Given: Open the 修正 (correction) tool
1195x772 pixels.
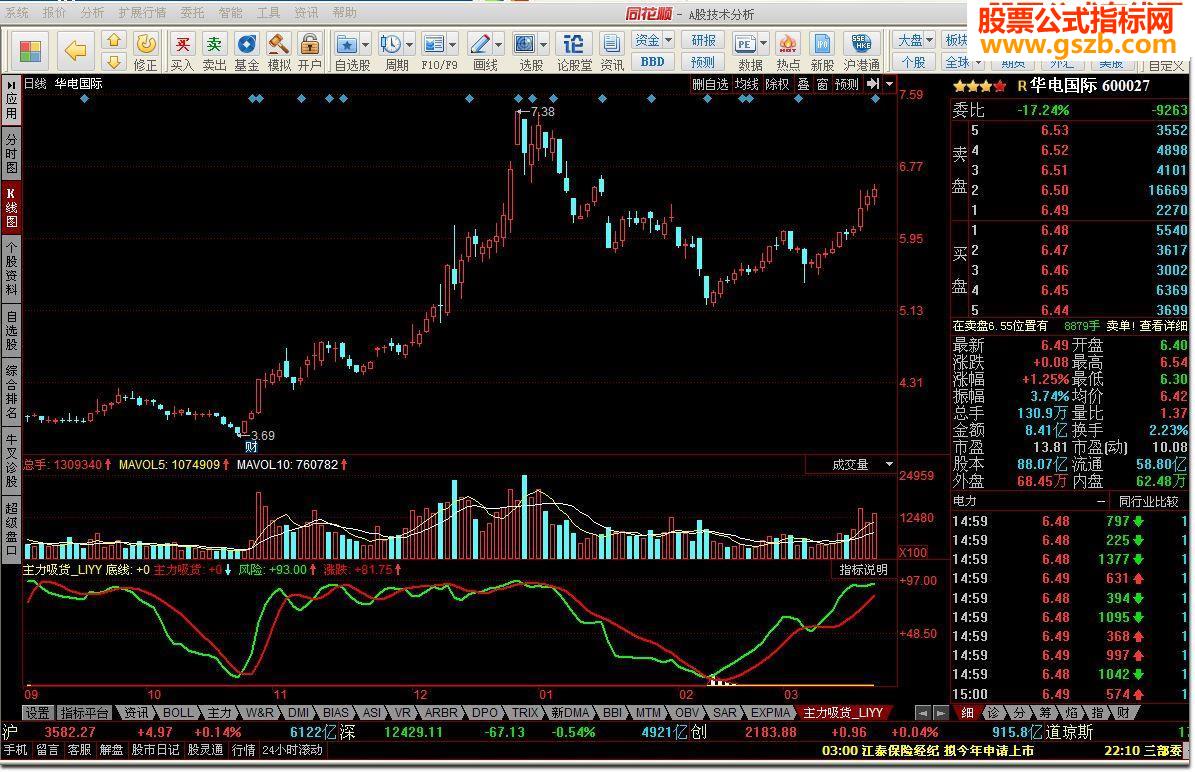Looking at the screenshot, I should (145, 51).
